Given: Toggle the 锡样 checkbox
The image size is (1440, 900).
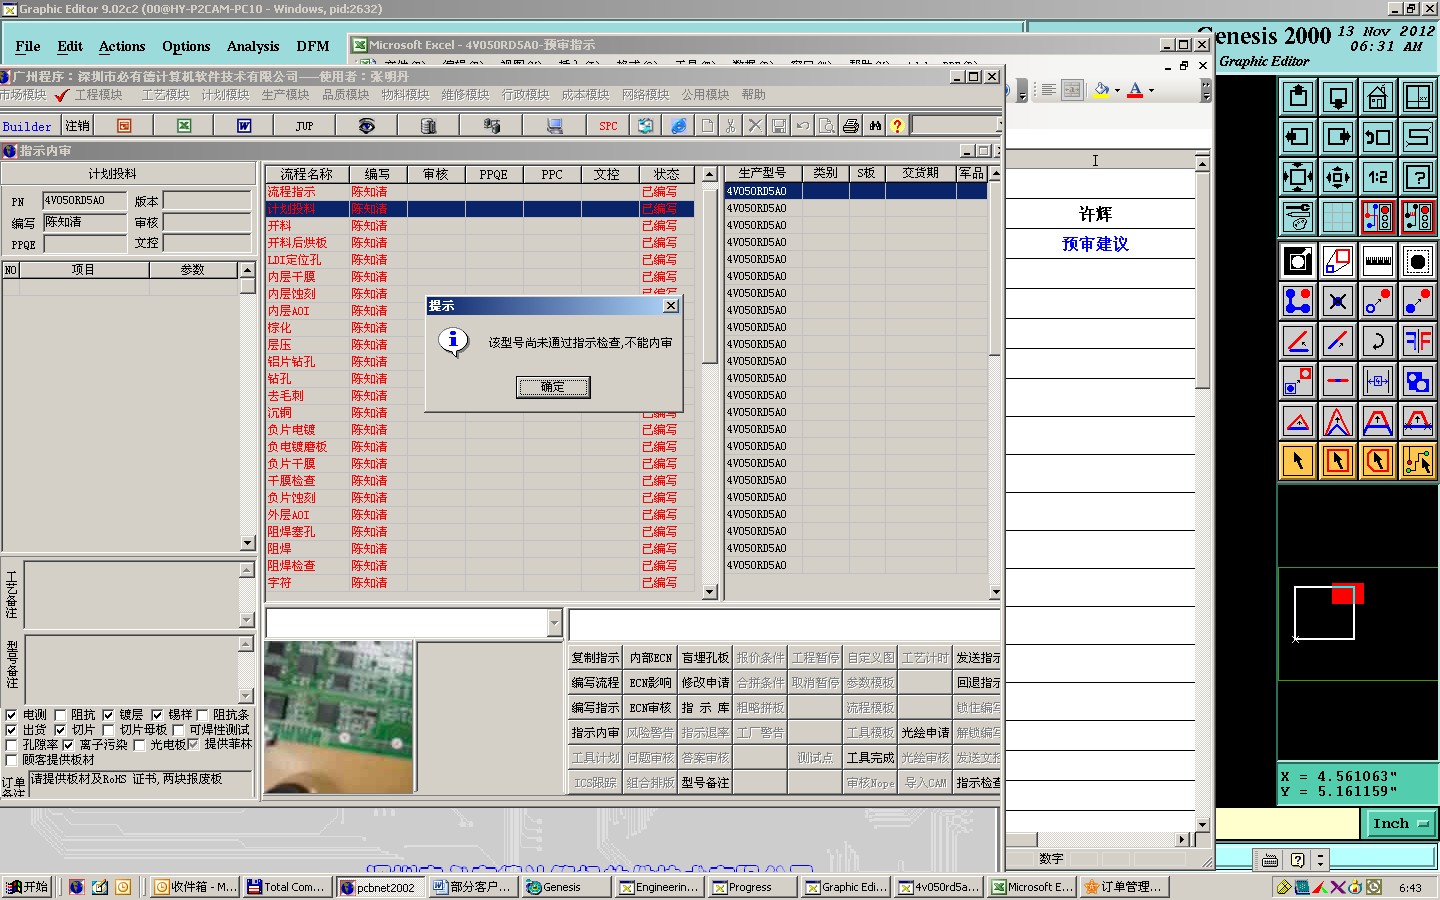Looking at the screenshot, I should point(157,715).
